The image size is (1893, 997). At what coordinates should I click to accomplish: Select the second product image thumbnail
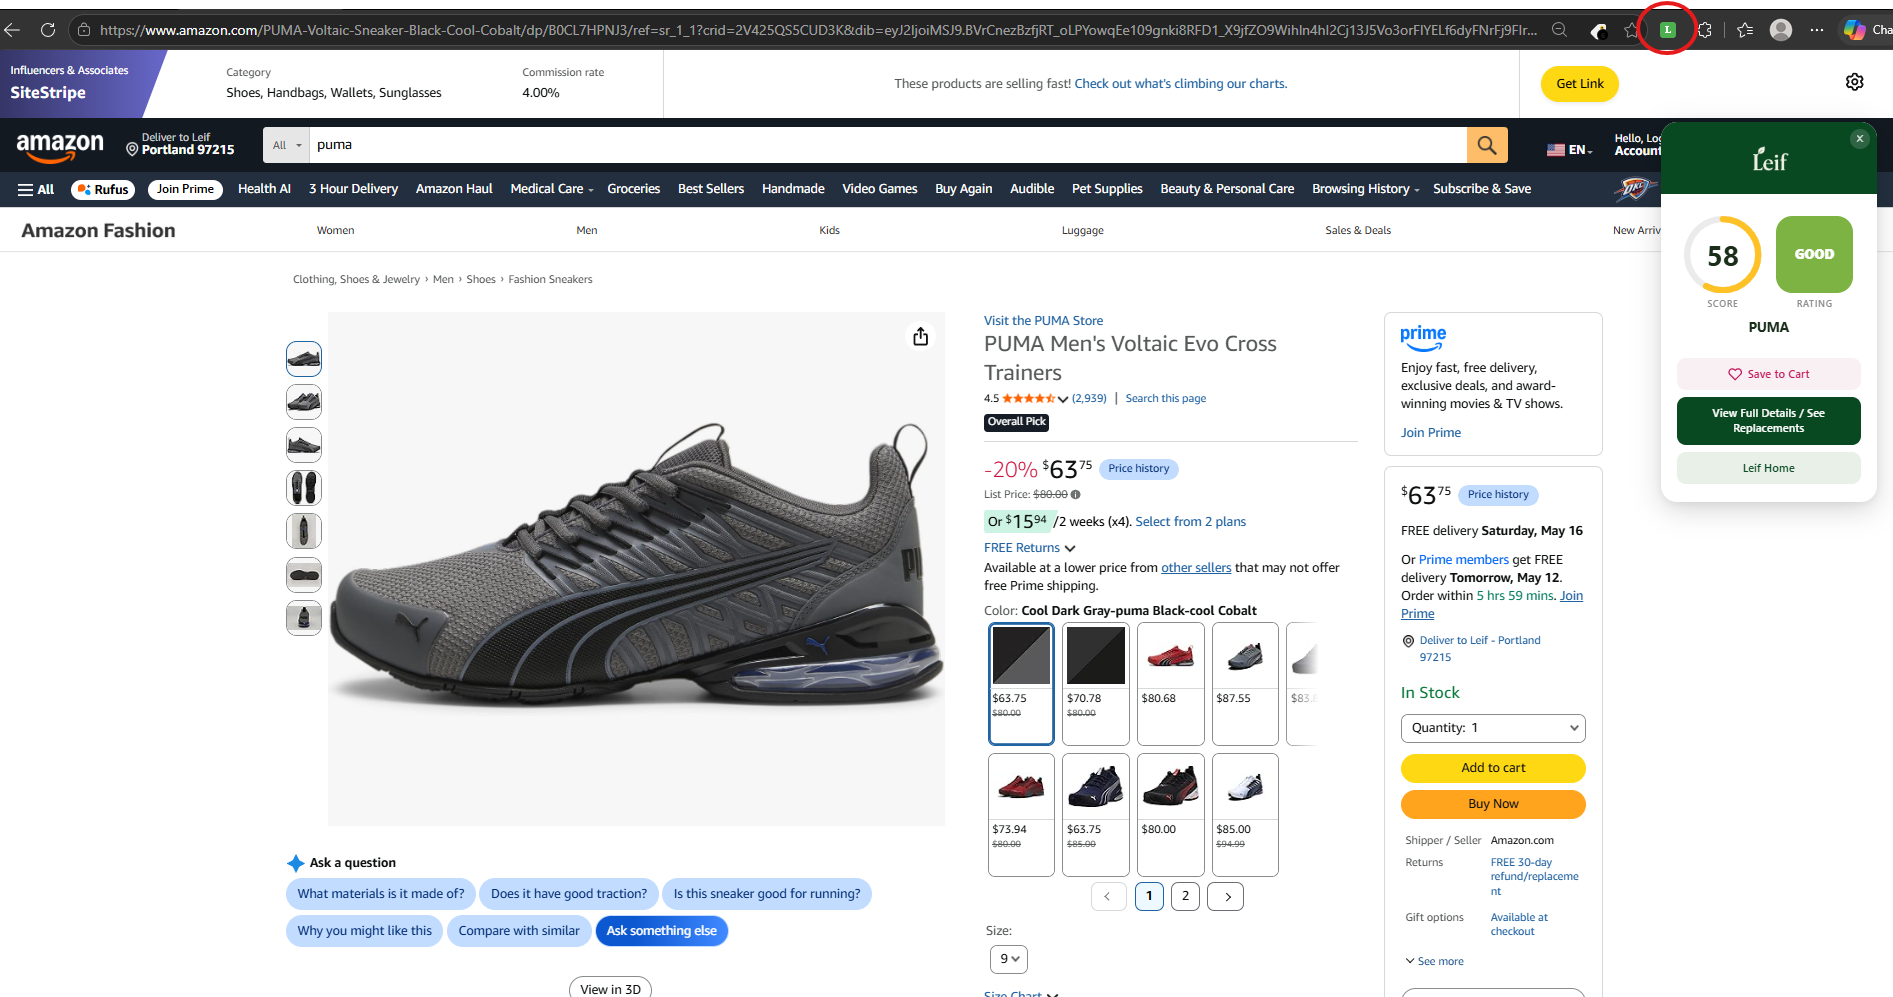(304, 402)
